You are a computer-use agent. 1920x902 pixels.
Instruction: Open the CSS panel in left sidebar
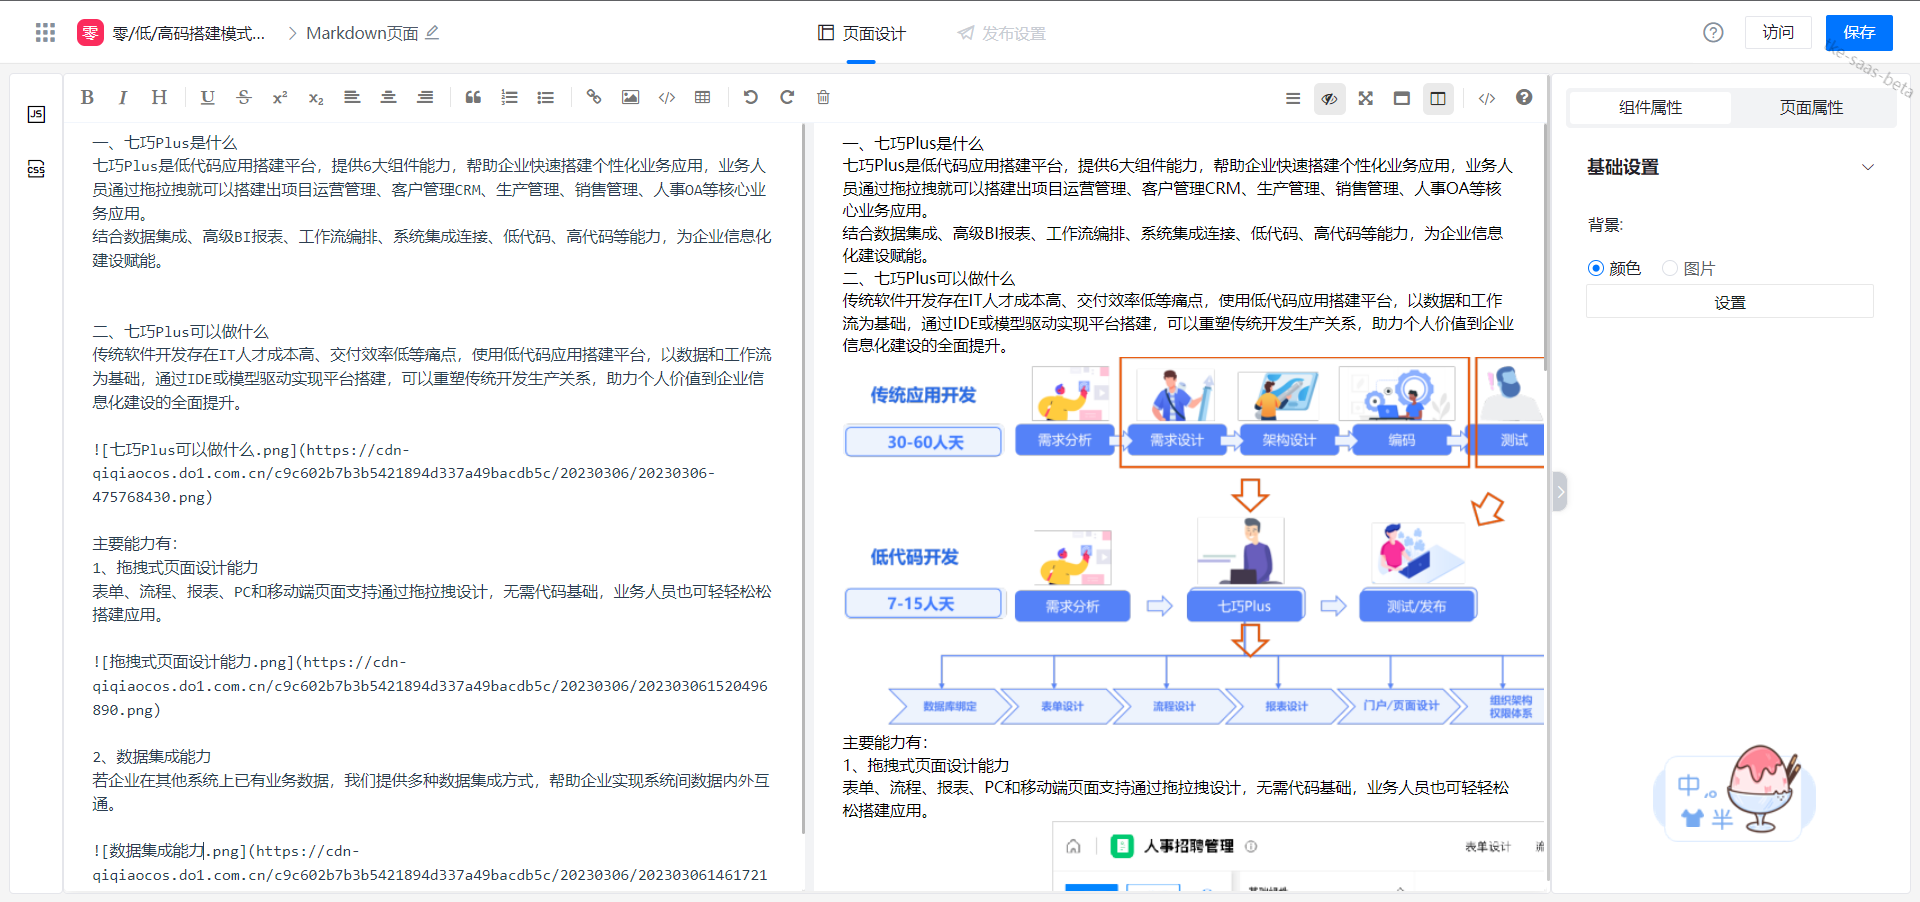pyautogui.click(x=36, y=168)
